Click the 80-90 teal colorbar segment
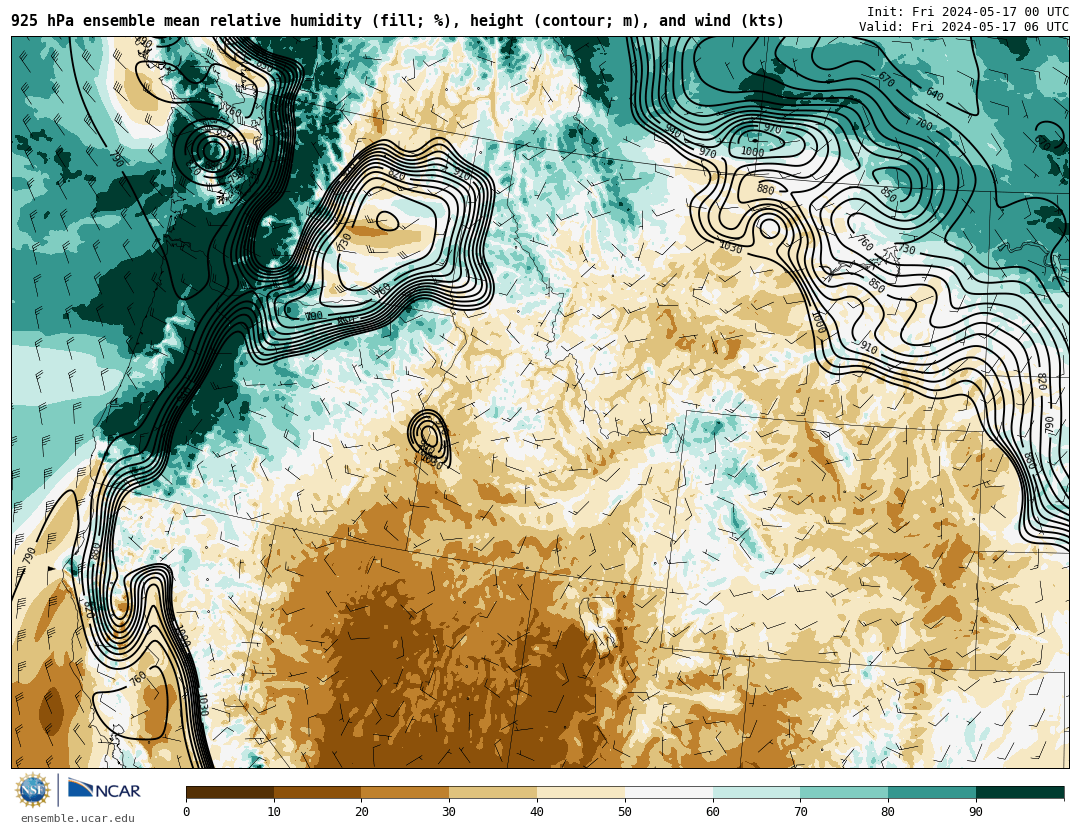Image resolution: width=1080 pixels, height=831 pixels. [x=932, y=792]
